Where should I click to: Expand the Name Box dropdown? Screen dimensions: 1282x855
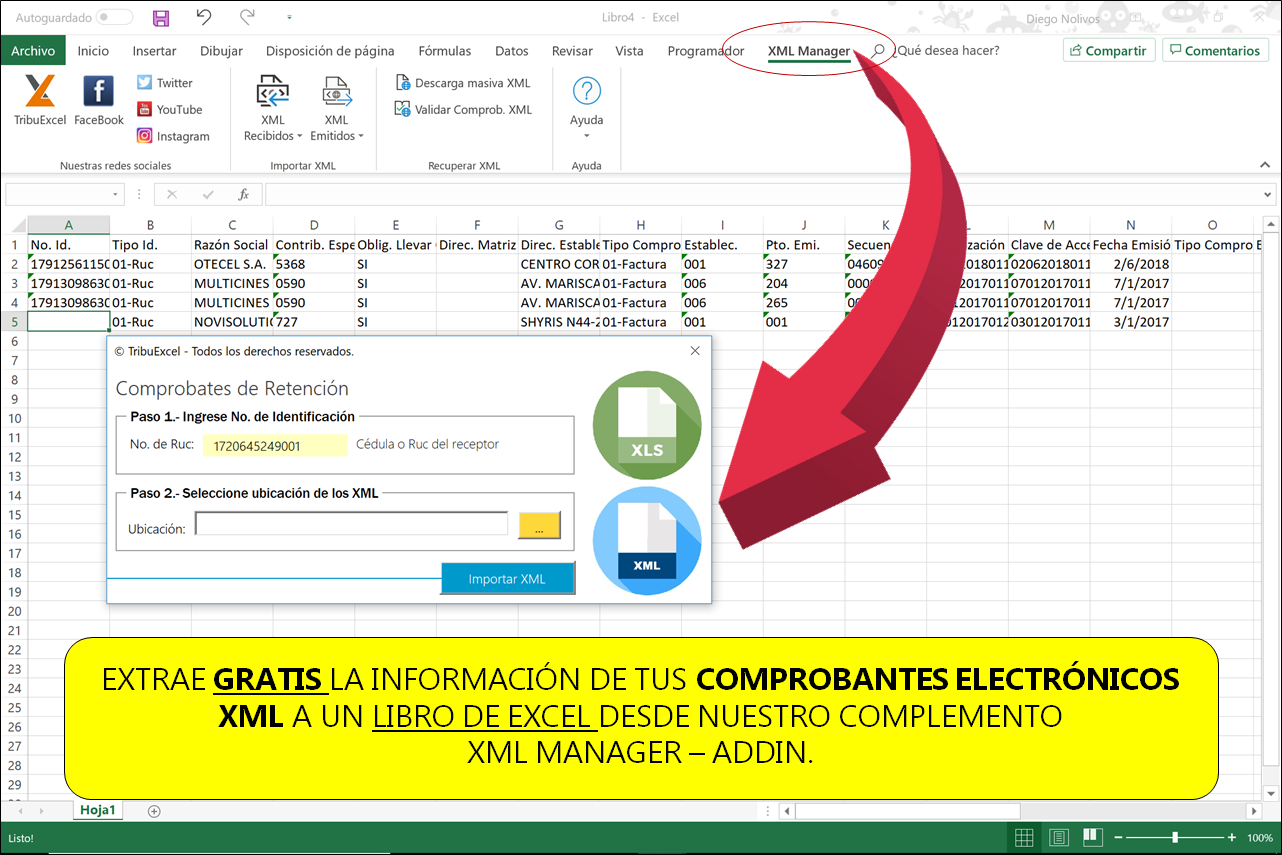tap(116, 195)
